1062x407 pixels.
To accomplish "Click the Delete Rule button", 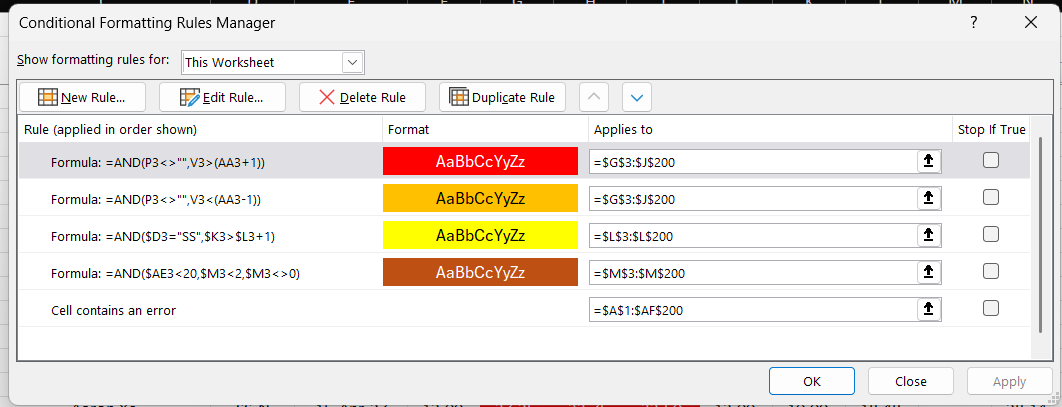I will click(362, 98).
